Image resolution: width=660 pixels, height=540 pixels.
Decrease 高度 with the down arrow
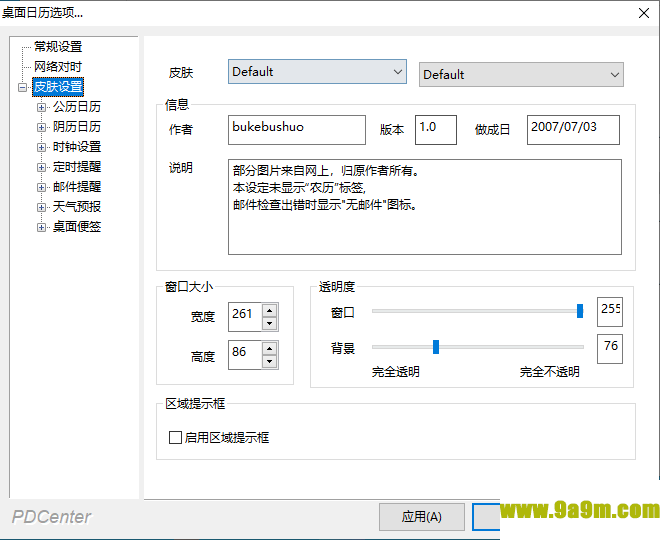click(269, 361)
